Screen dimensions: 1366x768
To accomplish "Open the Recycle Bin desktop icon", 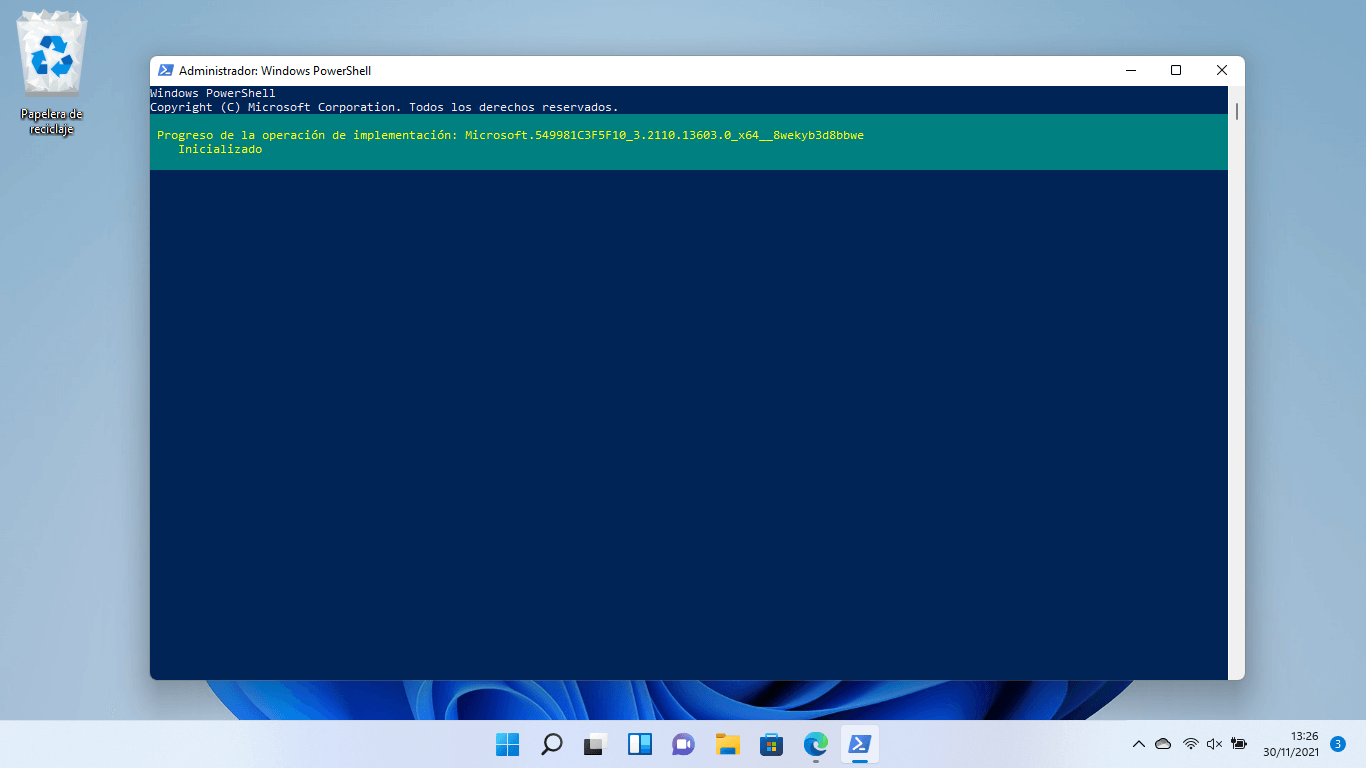I will point(52,74).
